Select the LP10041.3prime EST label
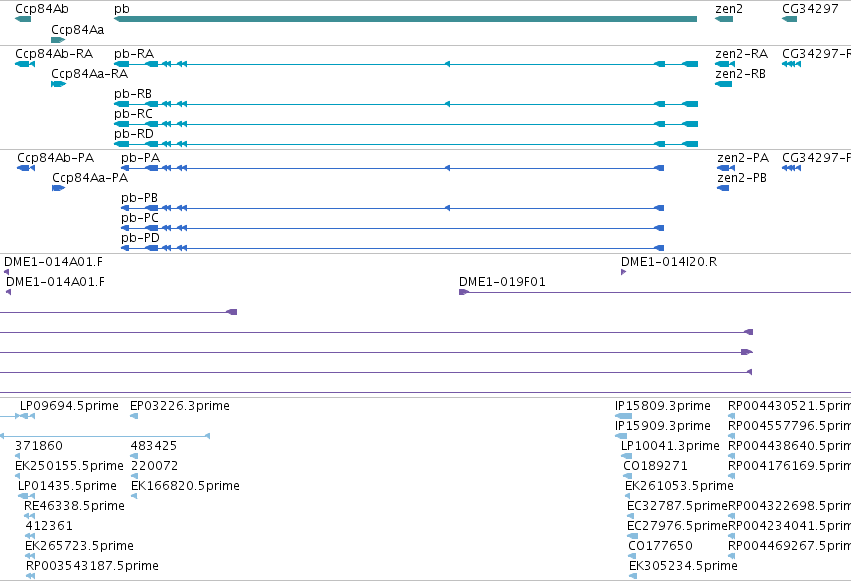The width and height of the screenshot is (851, 581). [x=670, y=446]
